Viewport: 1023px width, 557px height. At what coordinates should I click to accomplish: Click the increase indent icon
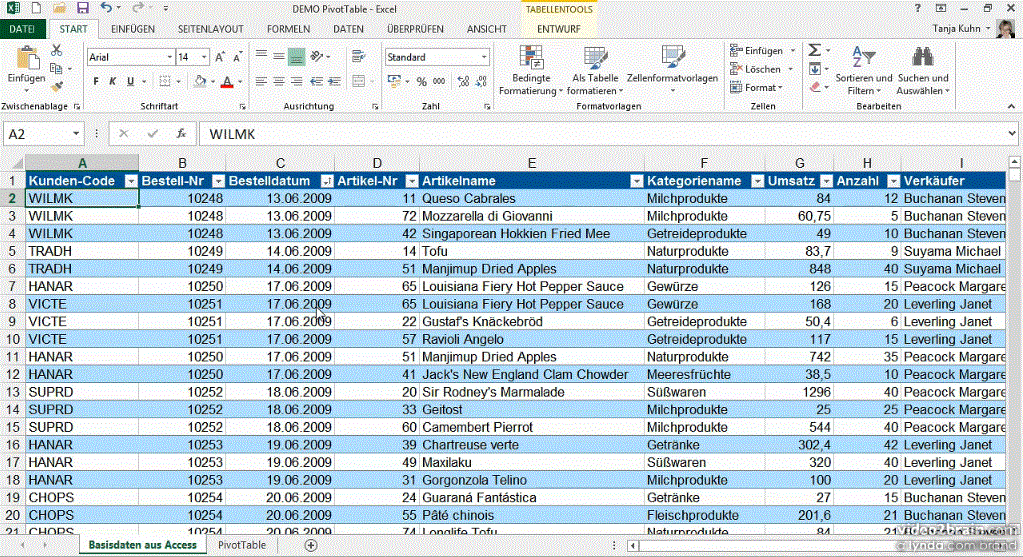coord(334,82)
